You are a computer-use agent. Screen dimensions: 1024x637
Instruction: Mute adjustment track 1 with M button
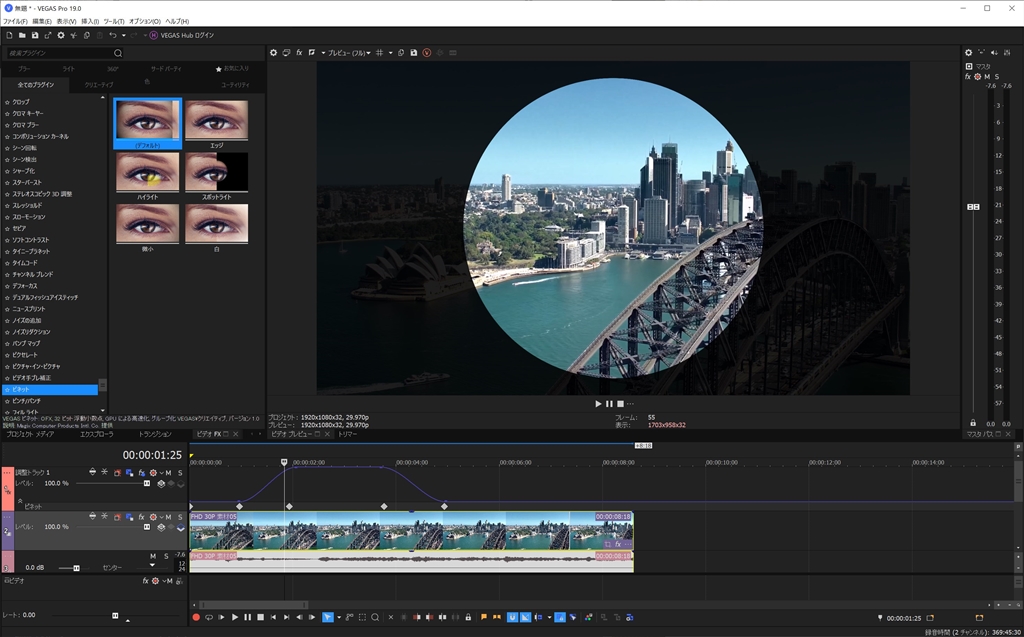[x=168, y=472]
